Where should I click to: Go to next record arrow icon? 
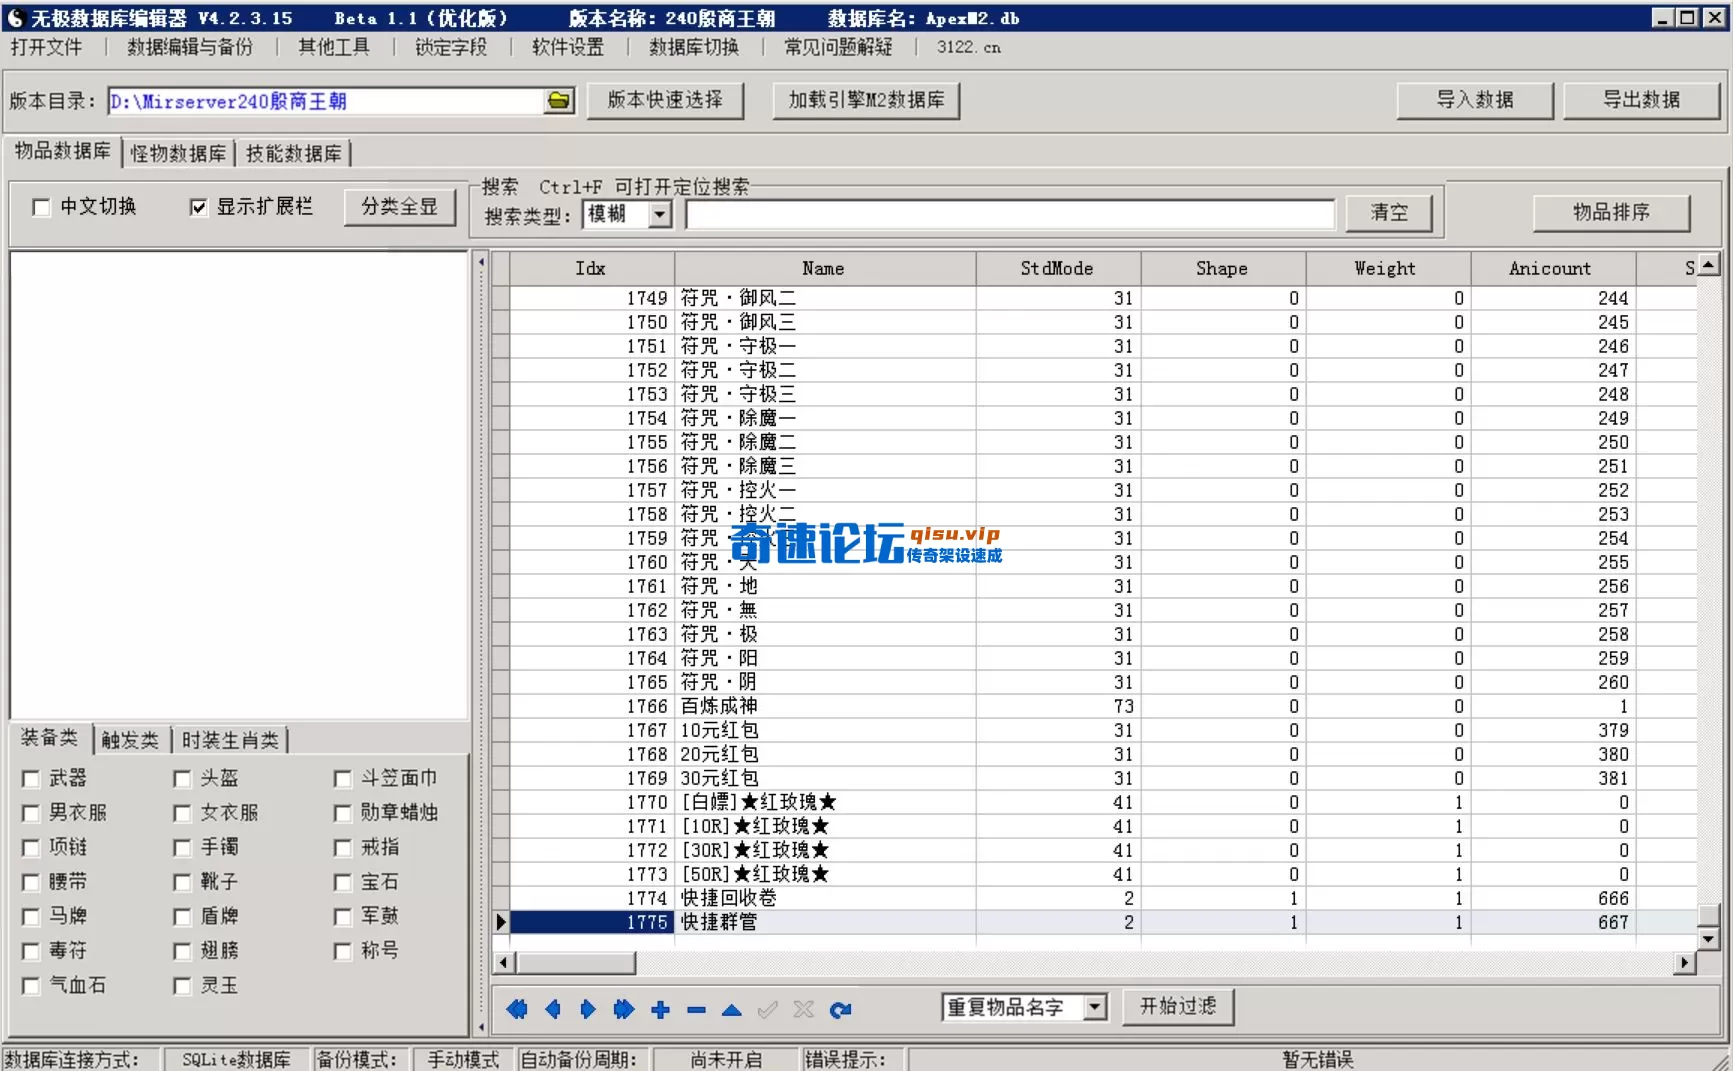click(588, 1010)
